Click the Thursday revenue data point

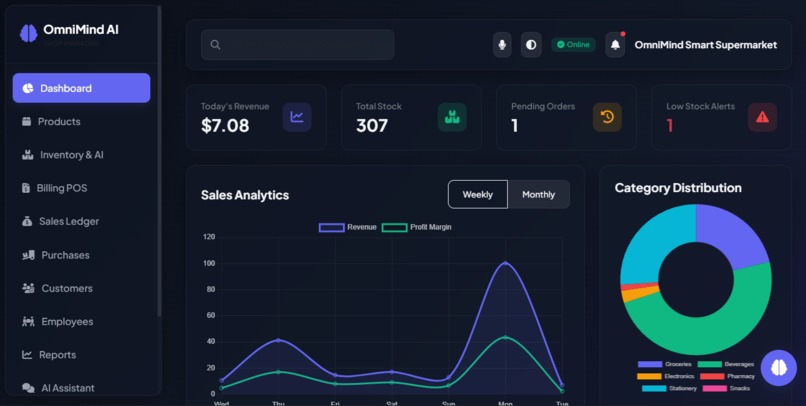(278, 340)
